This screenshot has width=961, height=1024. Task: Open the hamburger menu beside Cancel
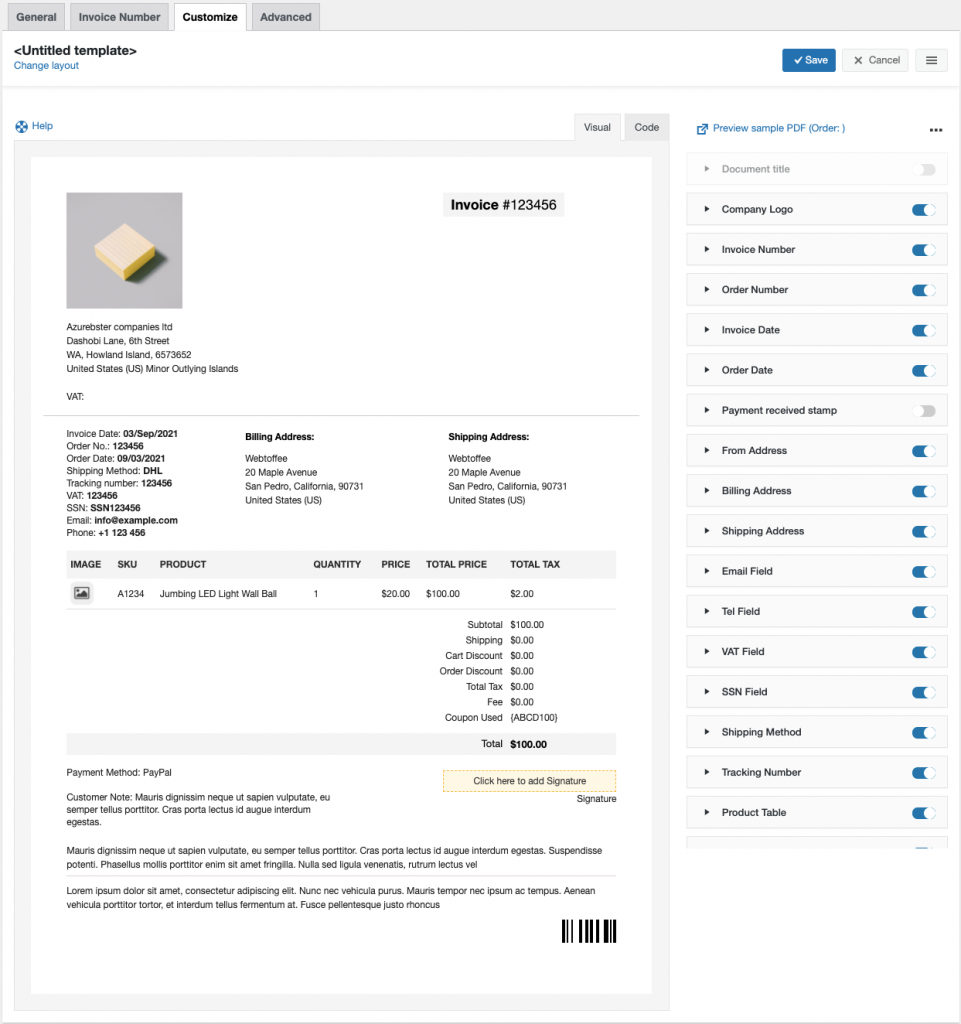[931, 60]
